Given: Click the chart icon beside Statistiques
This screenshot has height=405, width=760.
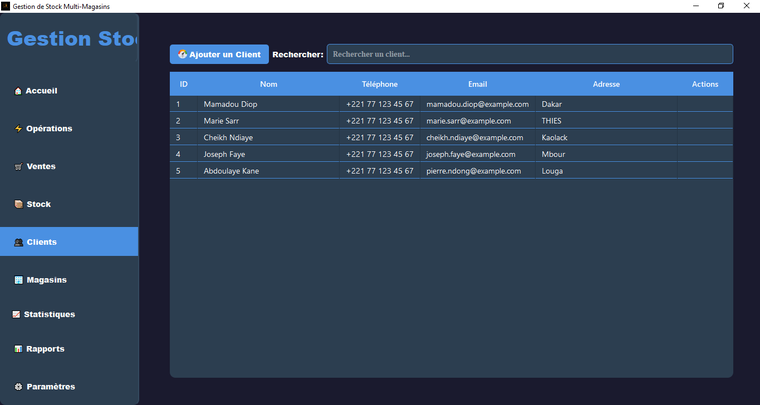Looking at the screenshot, I should [16, 315].
